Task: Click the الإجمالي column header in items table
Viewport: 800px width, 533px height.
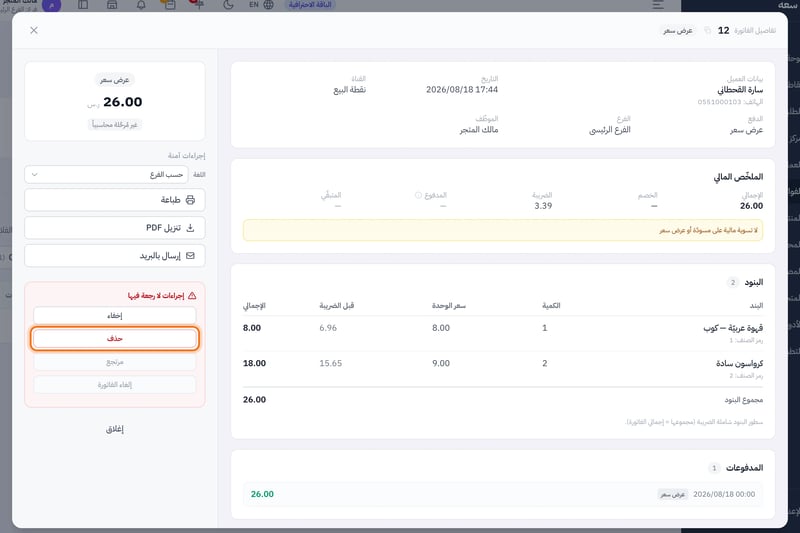Action: tap(254, 306)
